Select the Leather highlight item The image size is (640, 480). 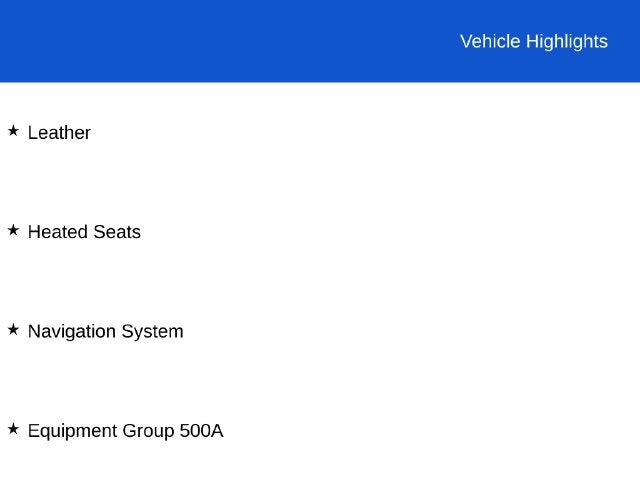[x=59, y=133]
